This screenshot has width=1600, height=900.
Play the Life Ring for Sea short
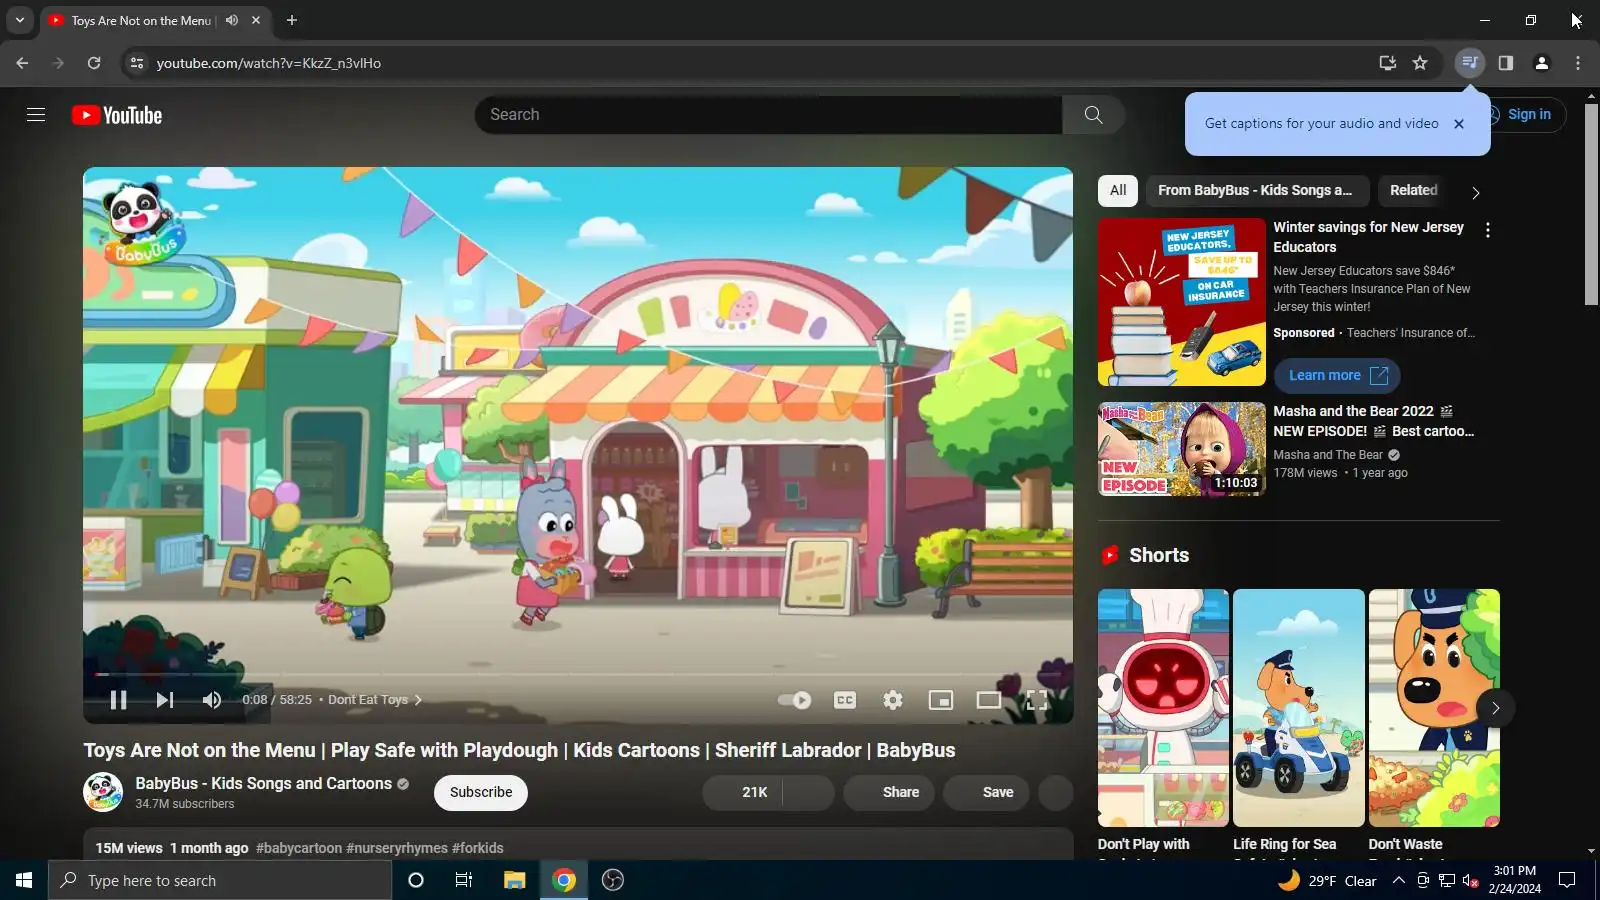pyautogui.click(x=1299, y=708)
